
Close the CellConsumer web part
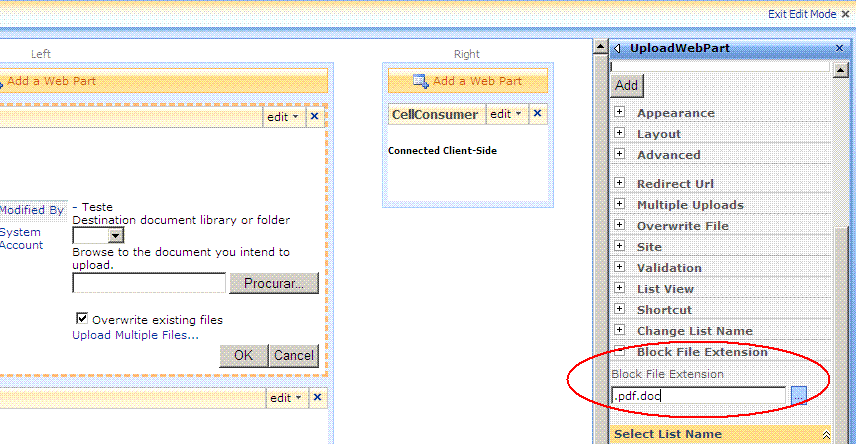coord(537,114)
